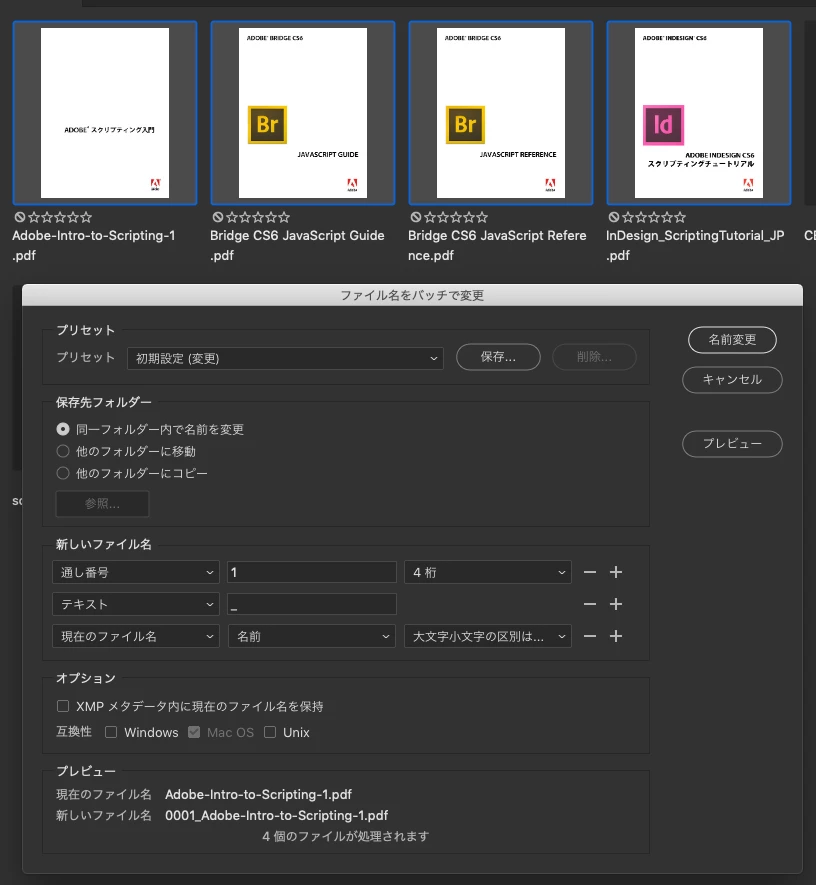Click reject icon under Bridge CS6 JavaScript Reference.pdf

416,217
